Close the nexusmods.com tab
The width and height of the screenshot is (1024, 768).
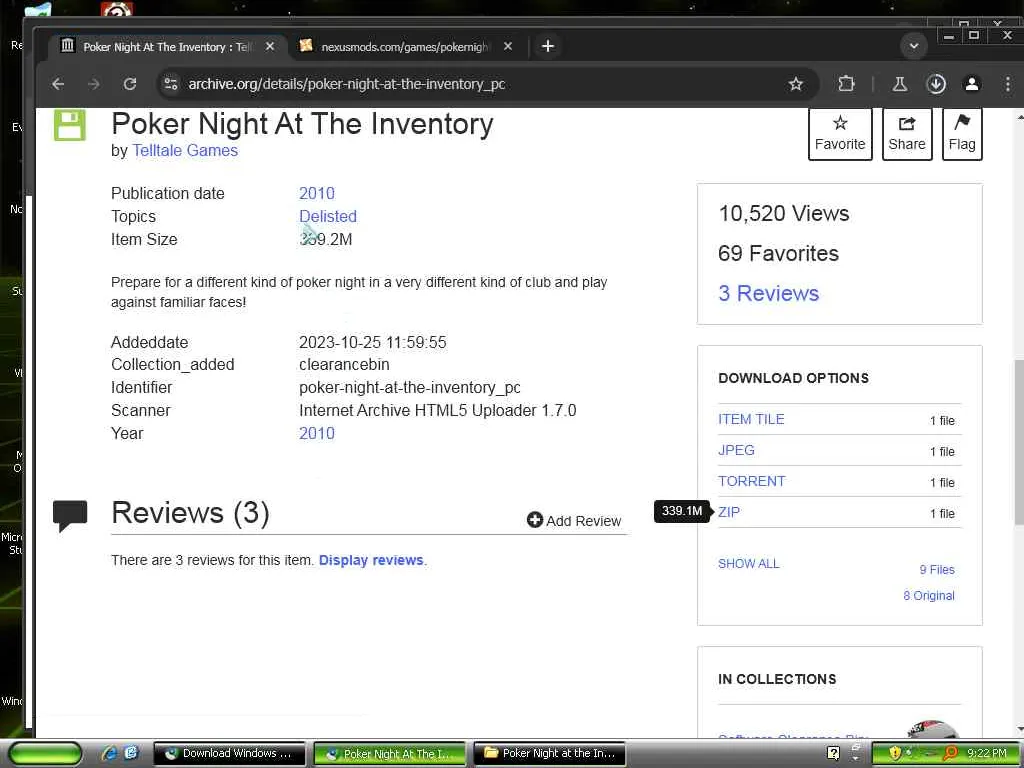click(508, 46)
